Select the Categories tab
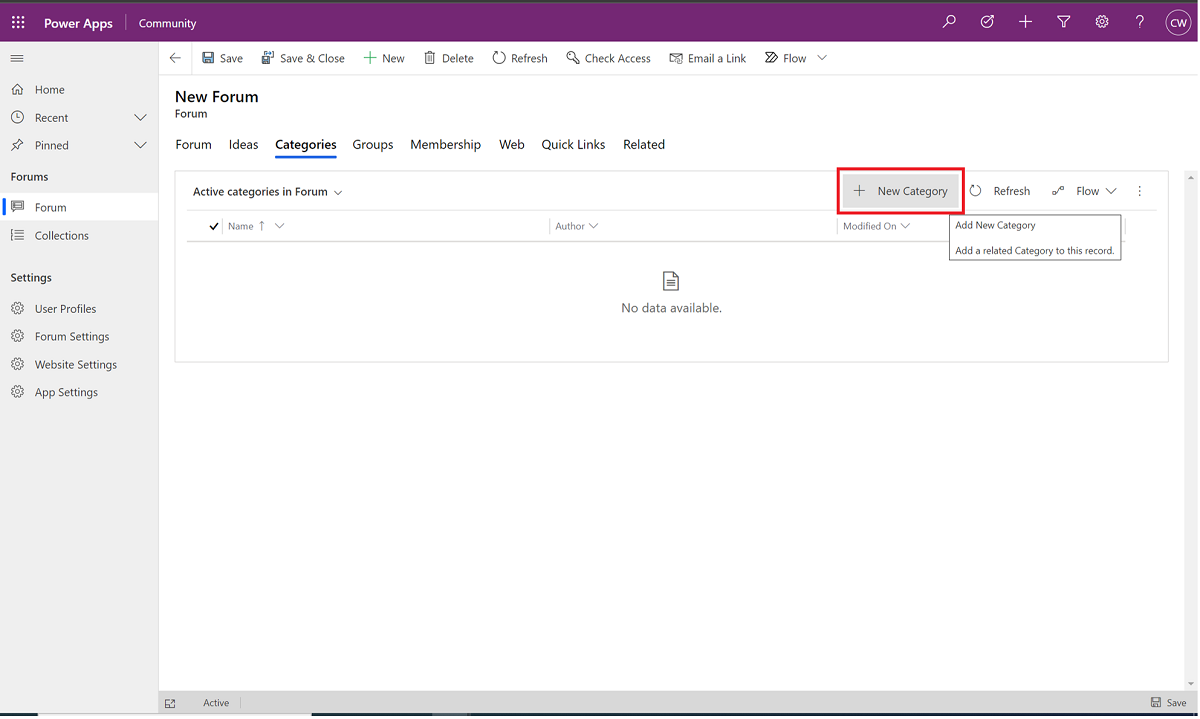1200x719 pixels. click(x=305, y=144)
